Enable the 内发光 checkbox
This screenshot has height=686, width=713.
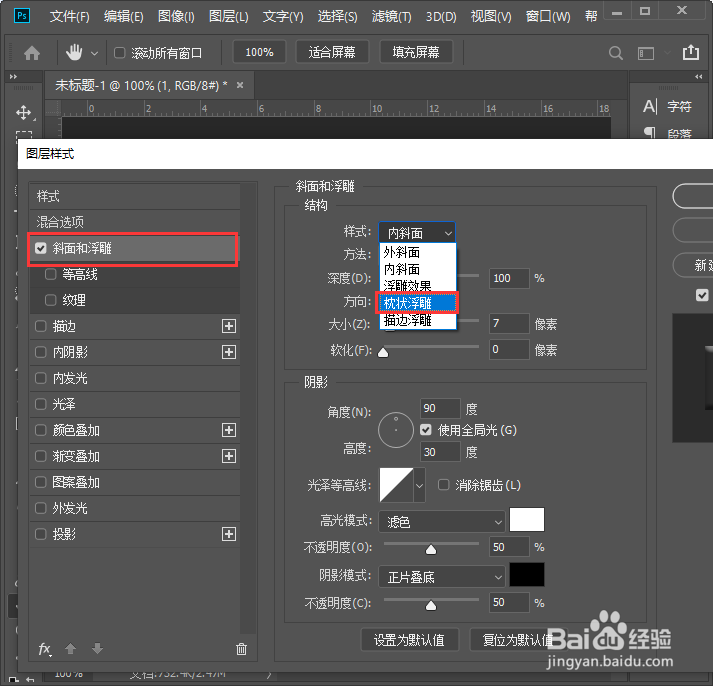tap(40, 378)
